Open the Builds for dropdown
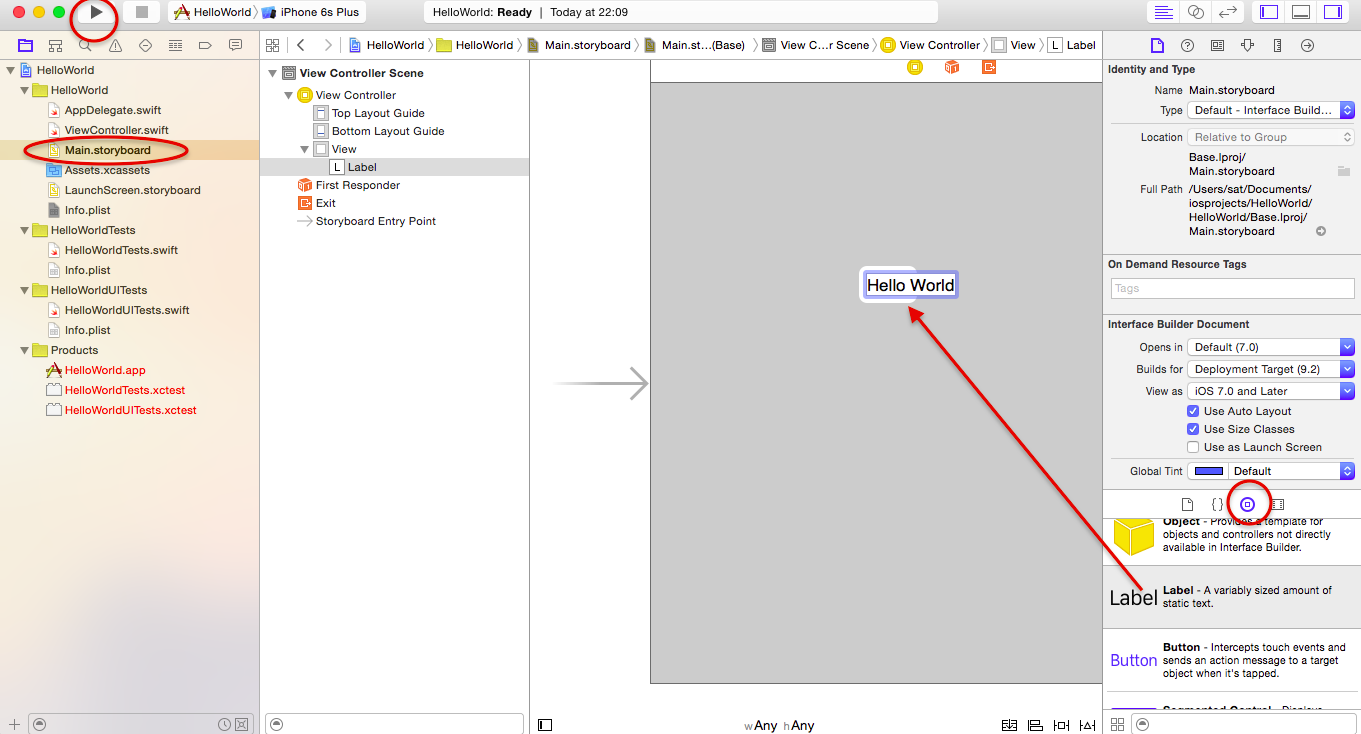Viewport: 1361px width, 734px height. [1271, 369]
